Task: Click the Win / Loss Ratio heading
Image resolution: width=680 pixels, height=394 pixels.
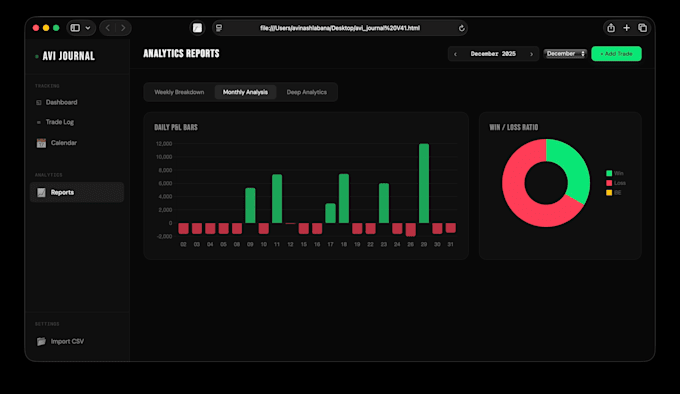Action: point(513,127)
